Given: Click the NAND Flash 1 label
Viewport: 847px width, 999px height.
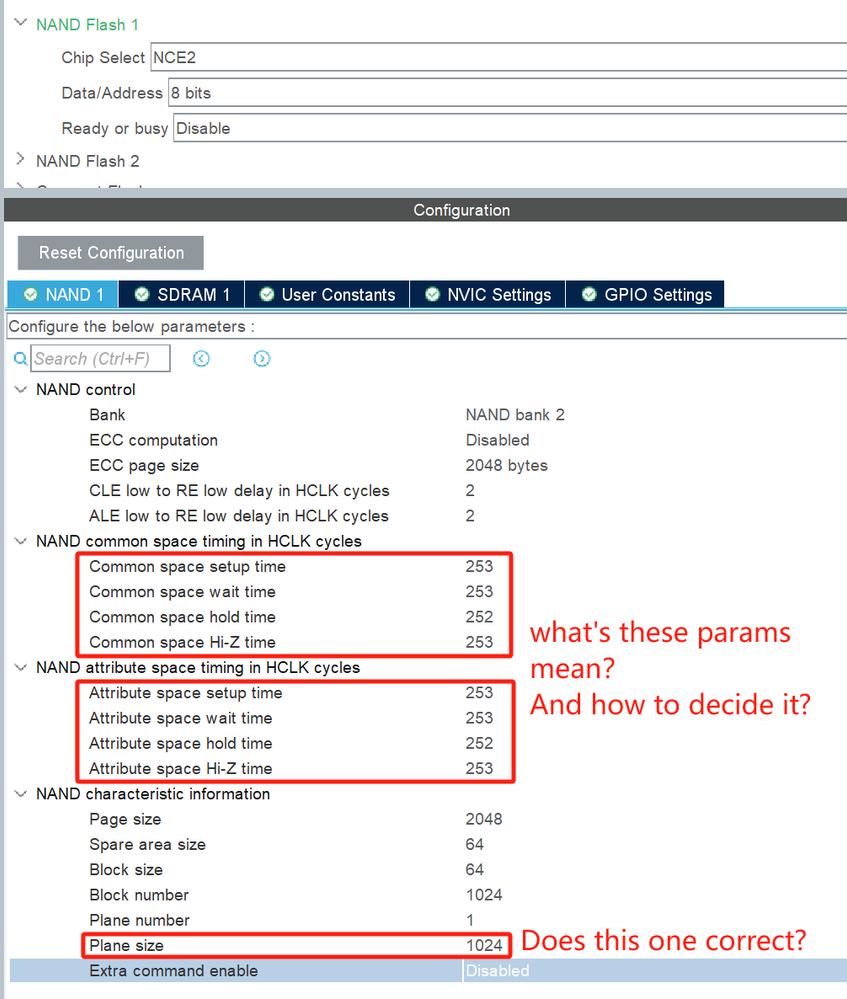Looking at the screenshot, I should point(87,25).
